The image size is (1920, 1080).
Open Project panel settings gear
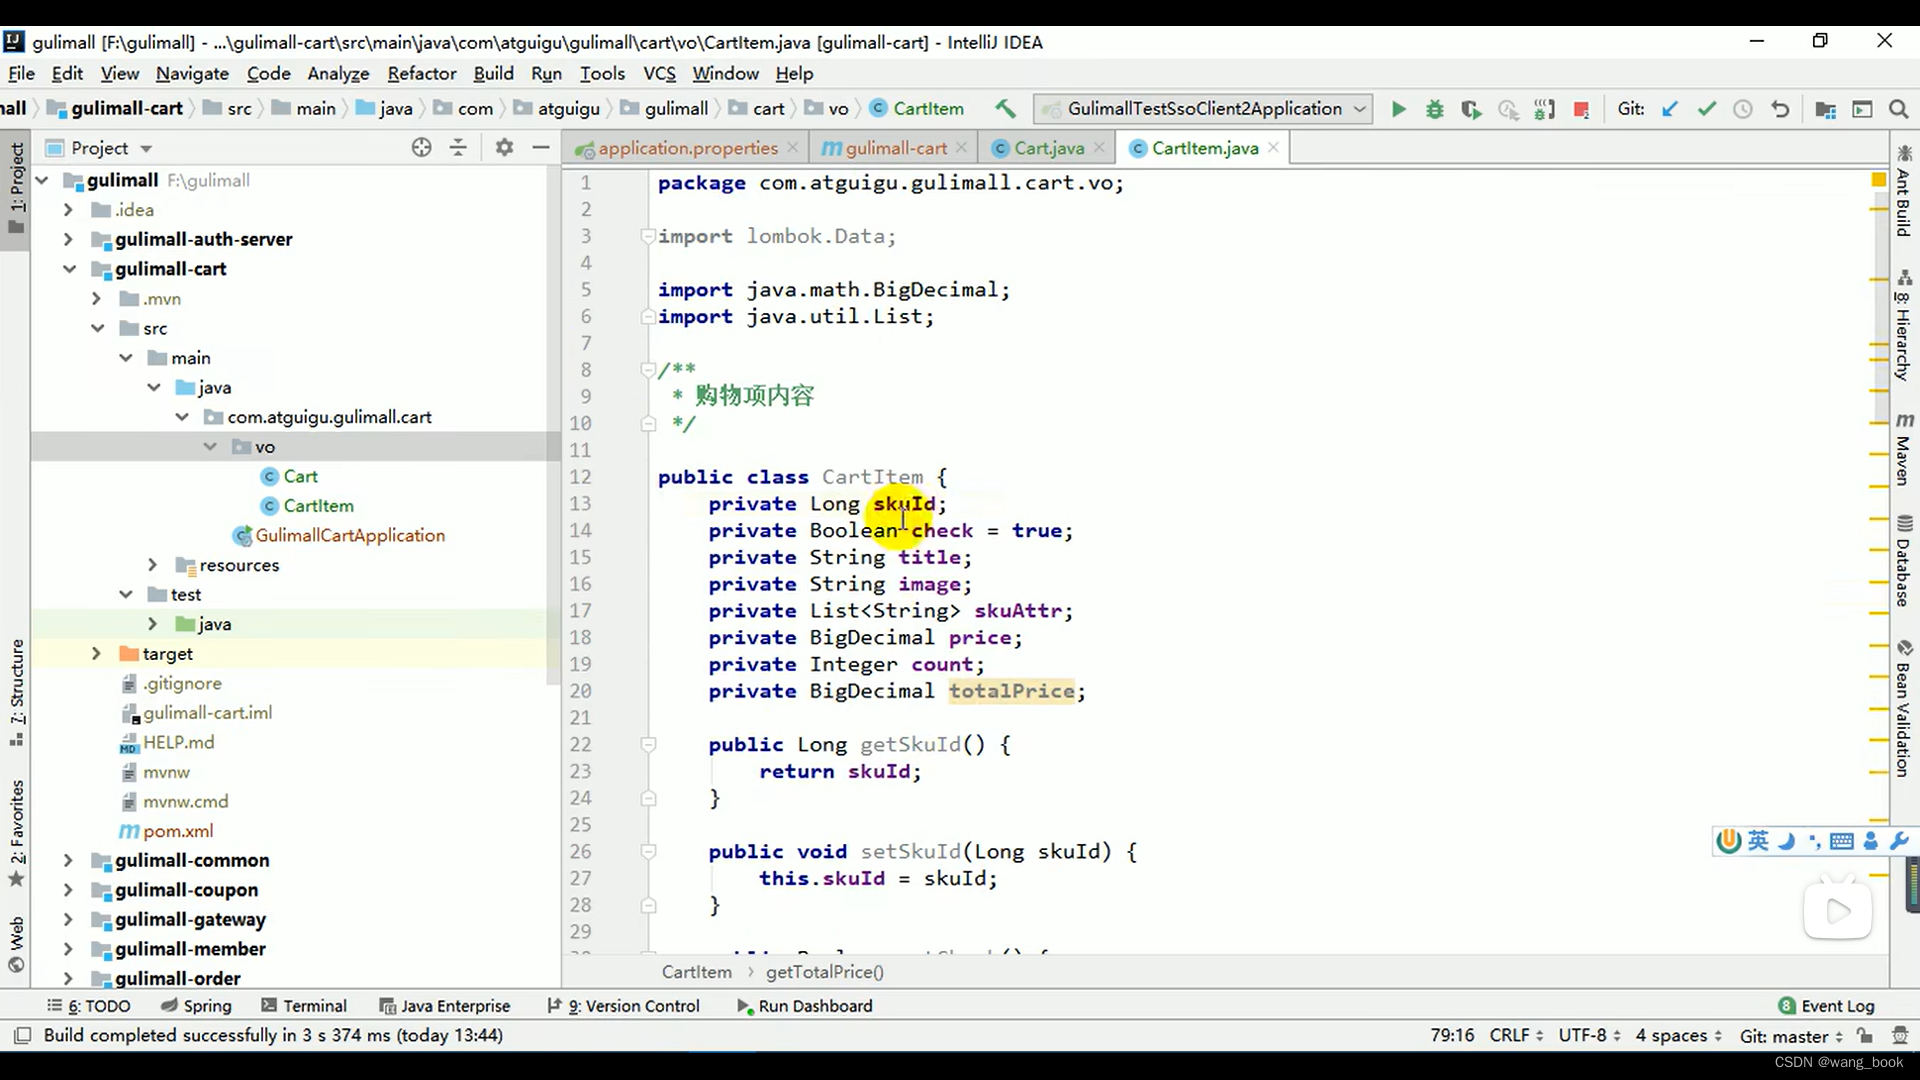[504, 148]
